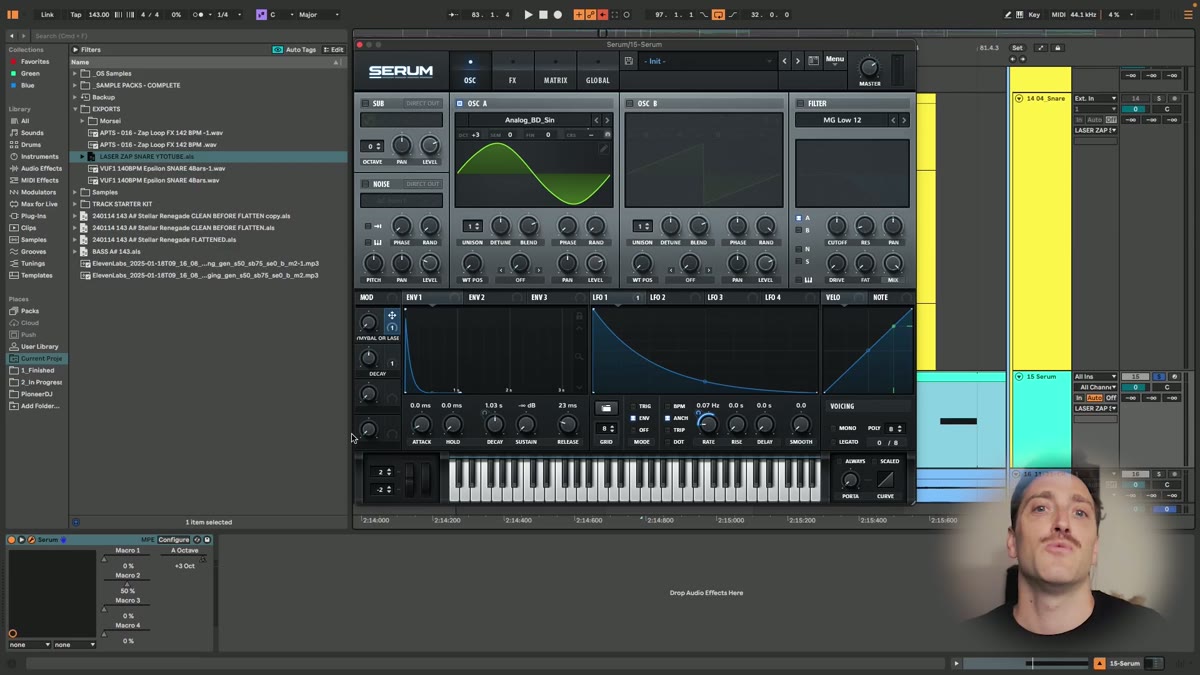1200x675 pixels.
Task: Toggle LFO BPM sync checkbox
Action: [x=668, y=407]
